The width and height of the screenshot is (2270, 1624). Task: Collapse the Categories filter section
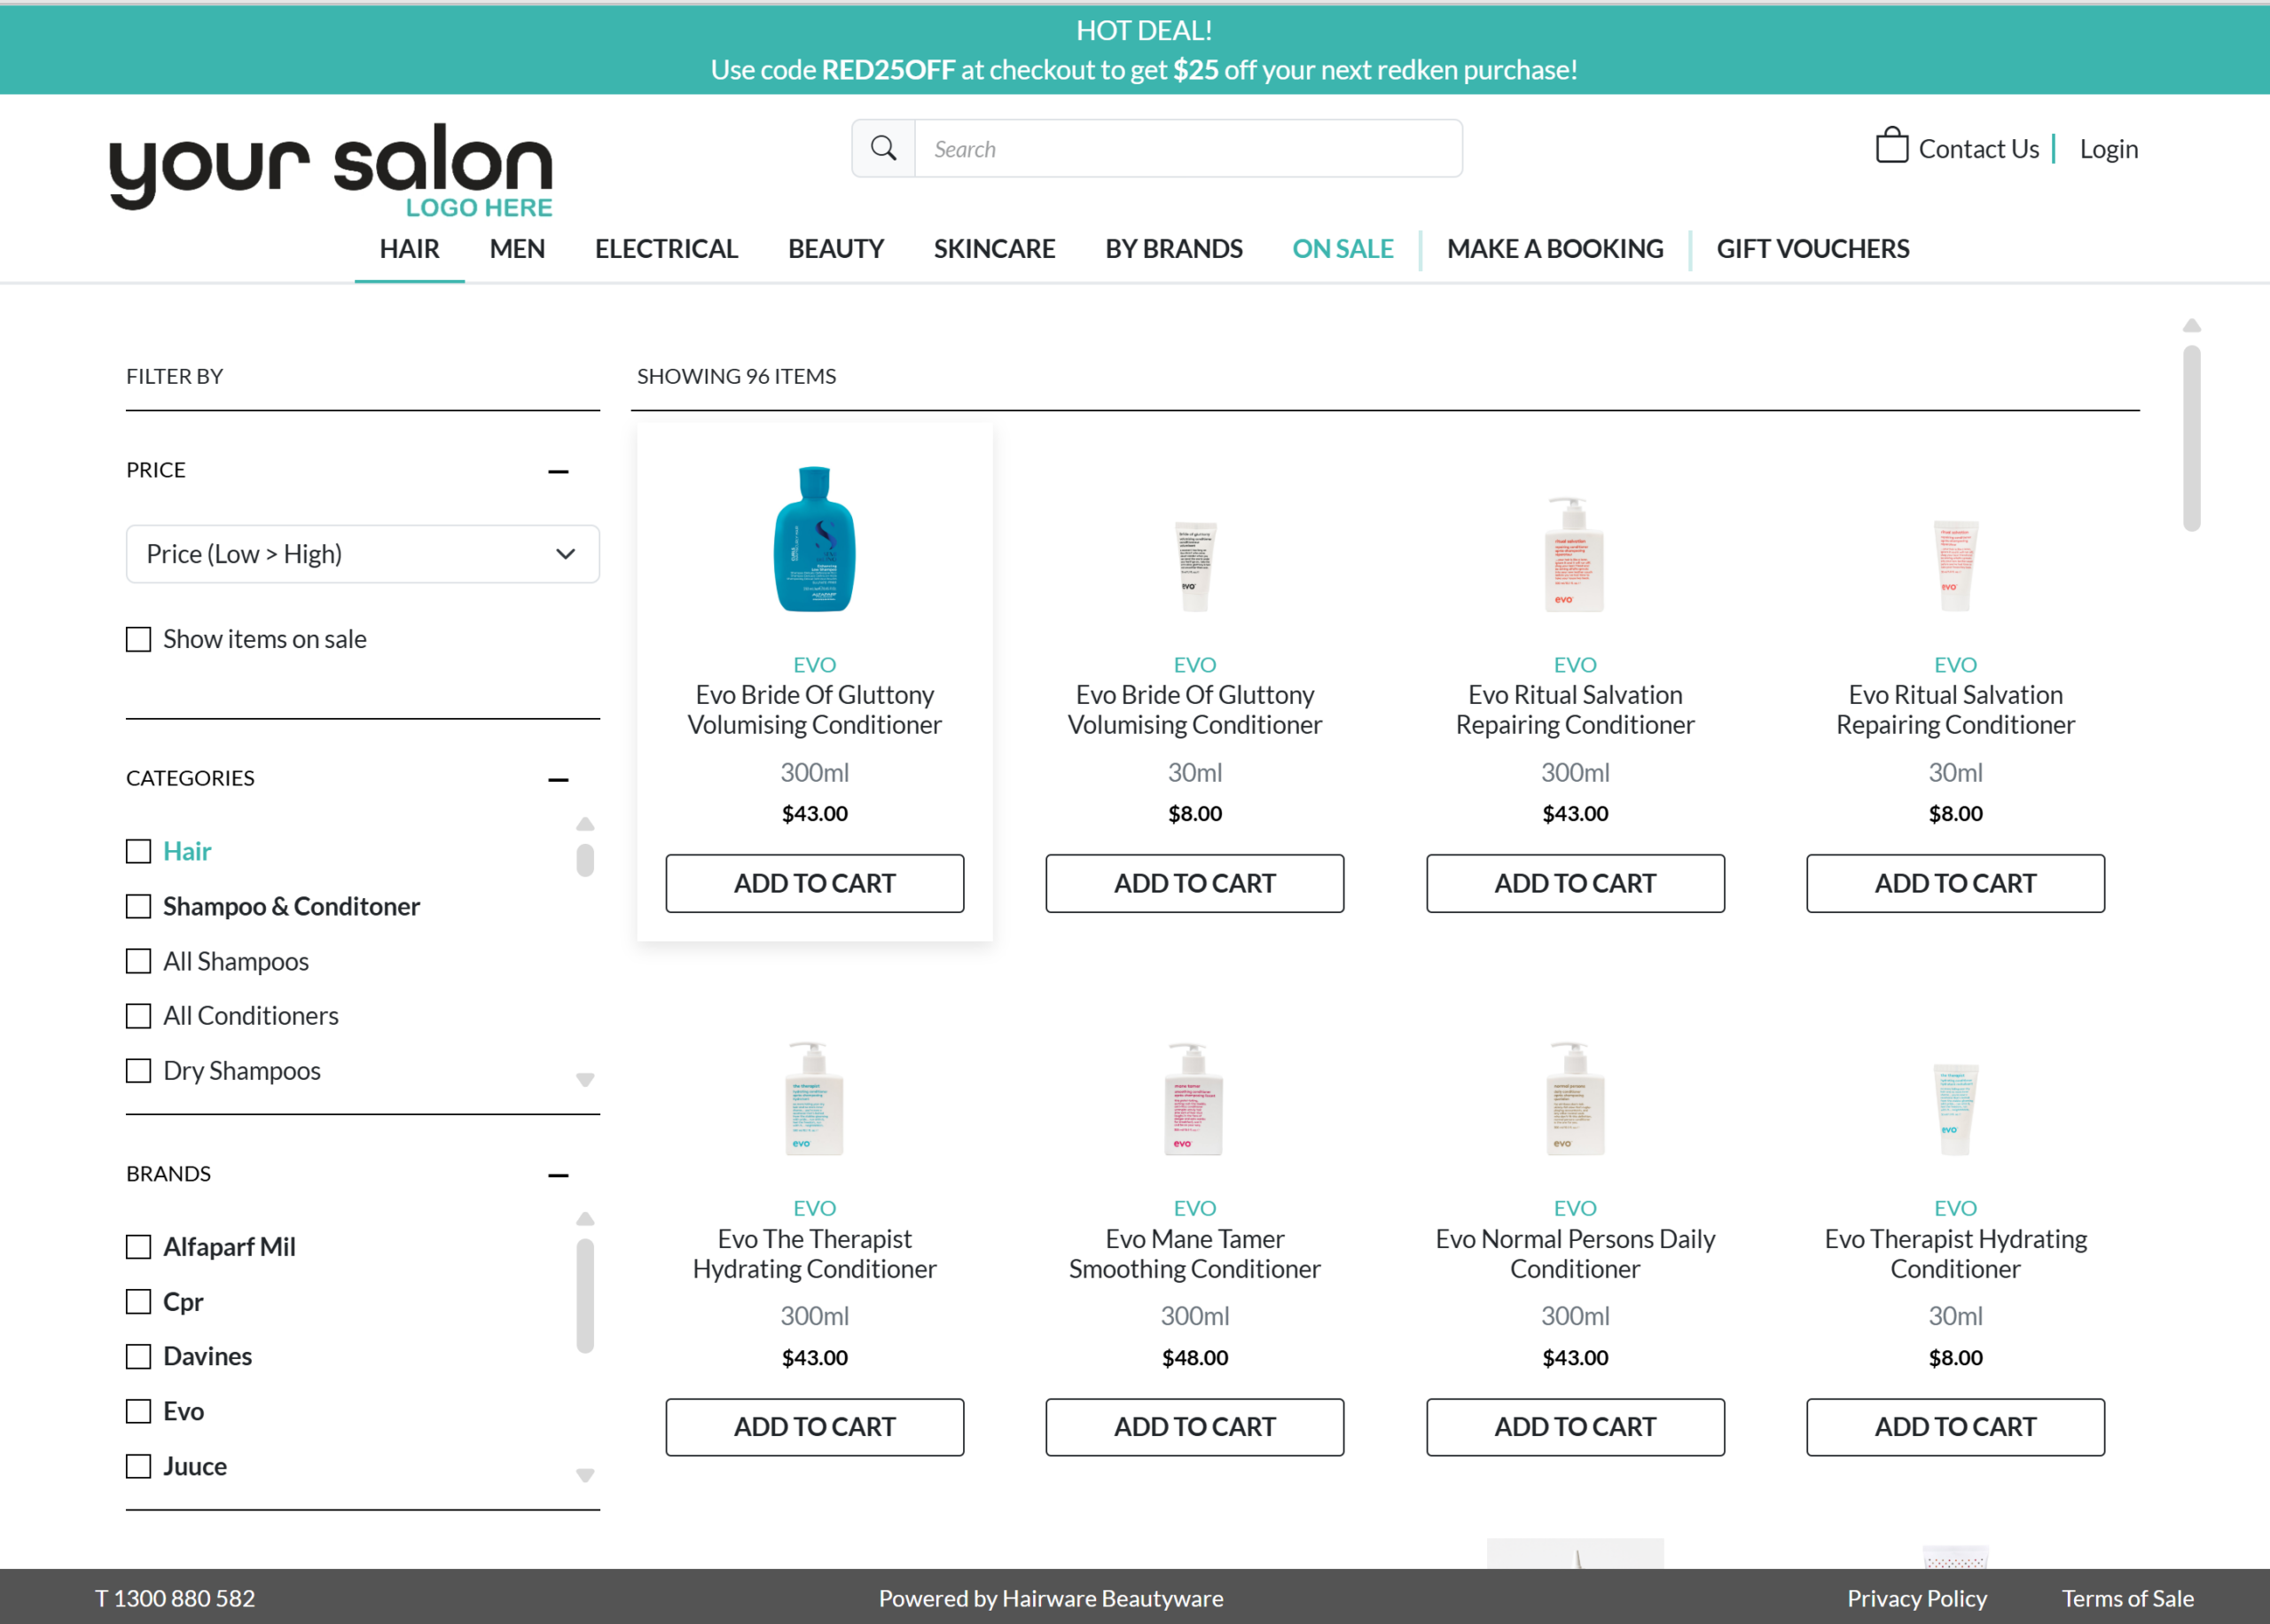(558, 779)
